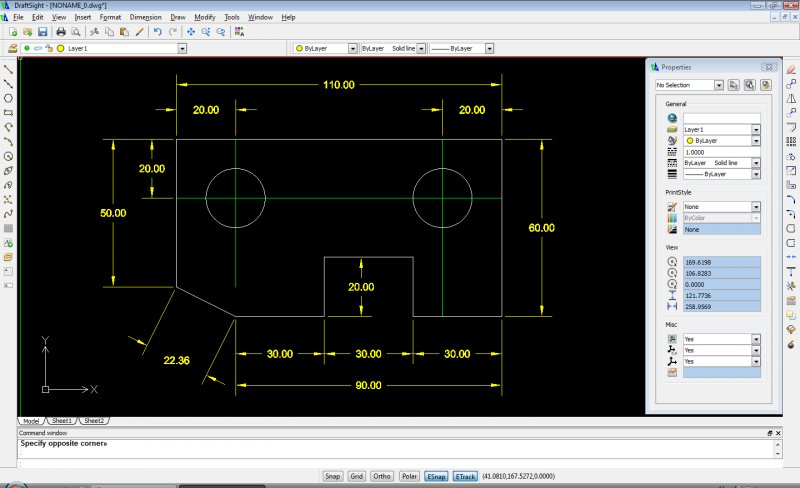Open the ByLayer line color dropdown in toolbar

click(353, 48)
